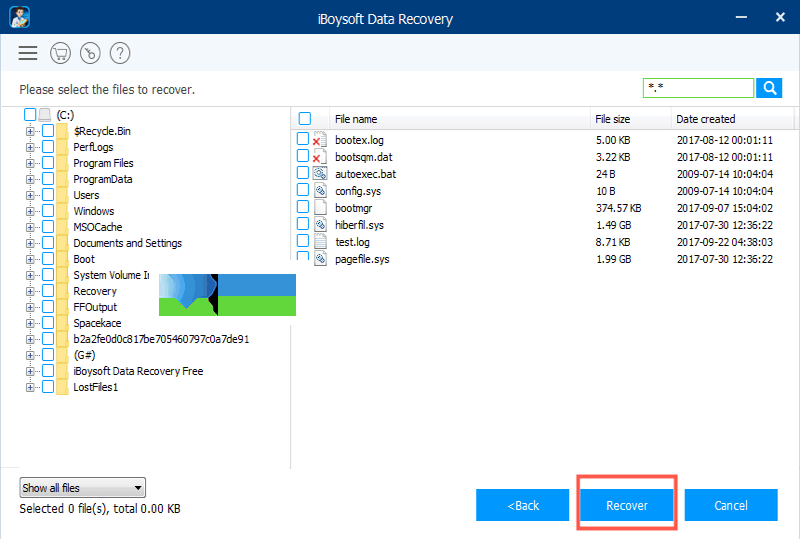The image size is (800, 539).
Task: Click the PerfLogs folder icon
Action: [62, 147]
